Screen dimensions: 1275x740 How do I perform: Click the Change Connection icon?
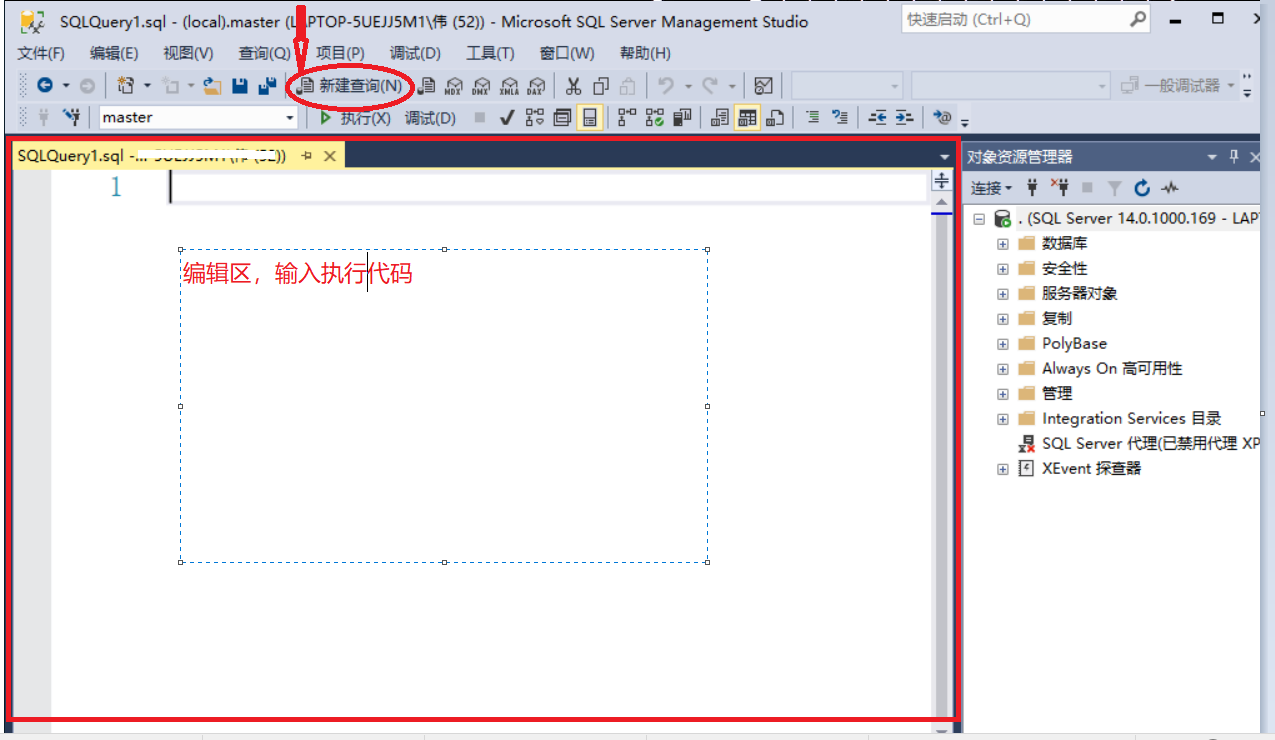[x=72, y=117]
